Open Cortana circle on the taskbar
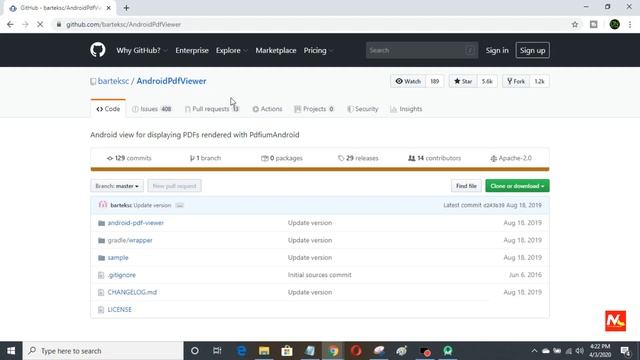This screenshot has width=640, height=360. [x=195, y=351]
